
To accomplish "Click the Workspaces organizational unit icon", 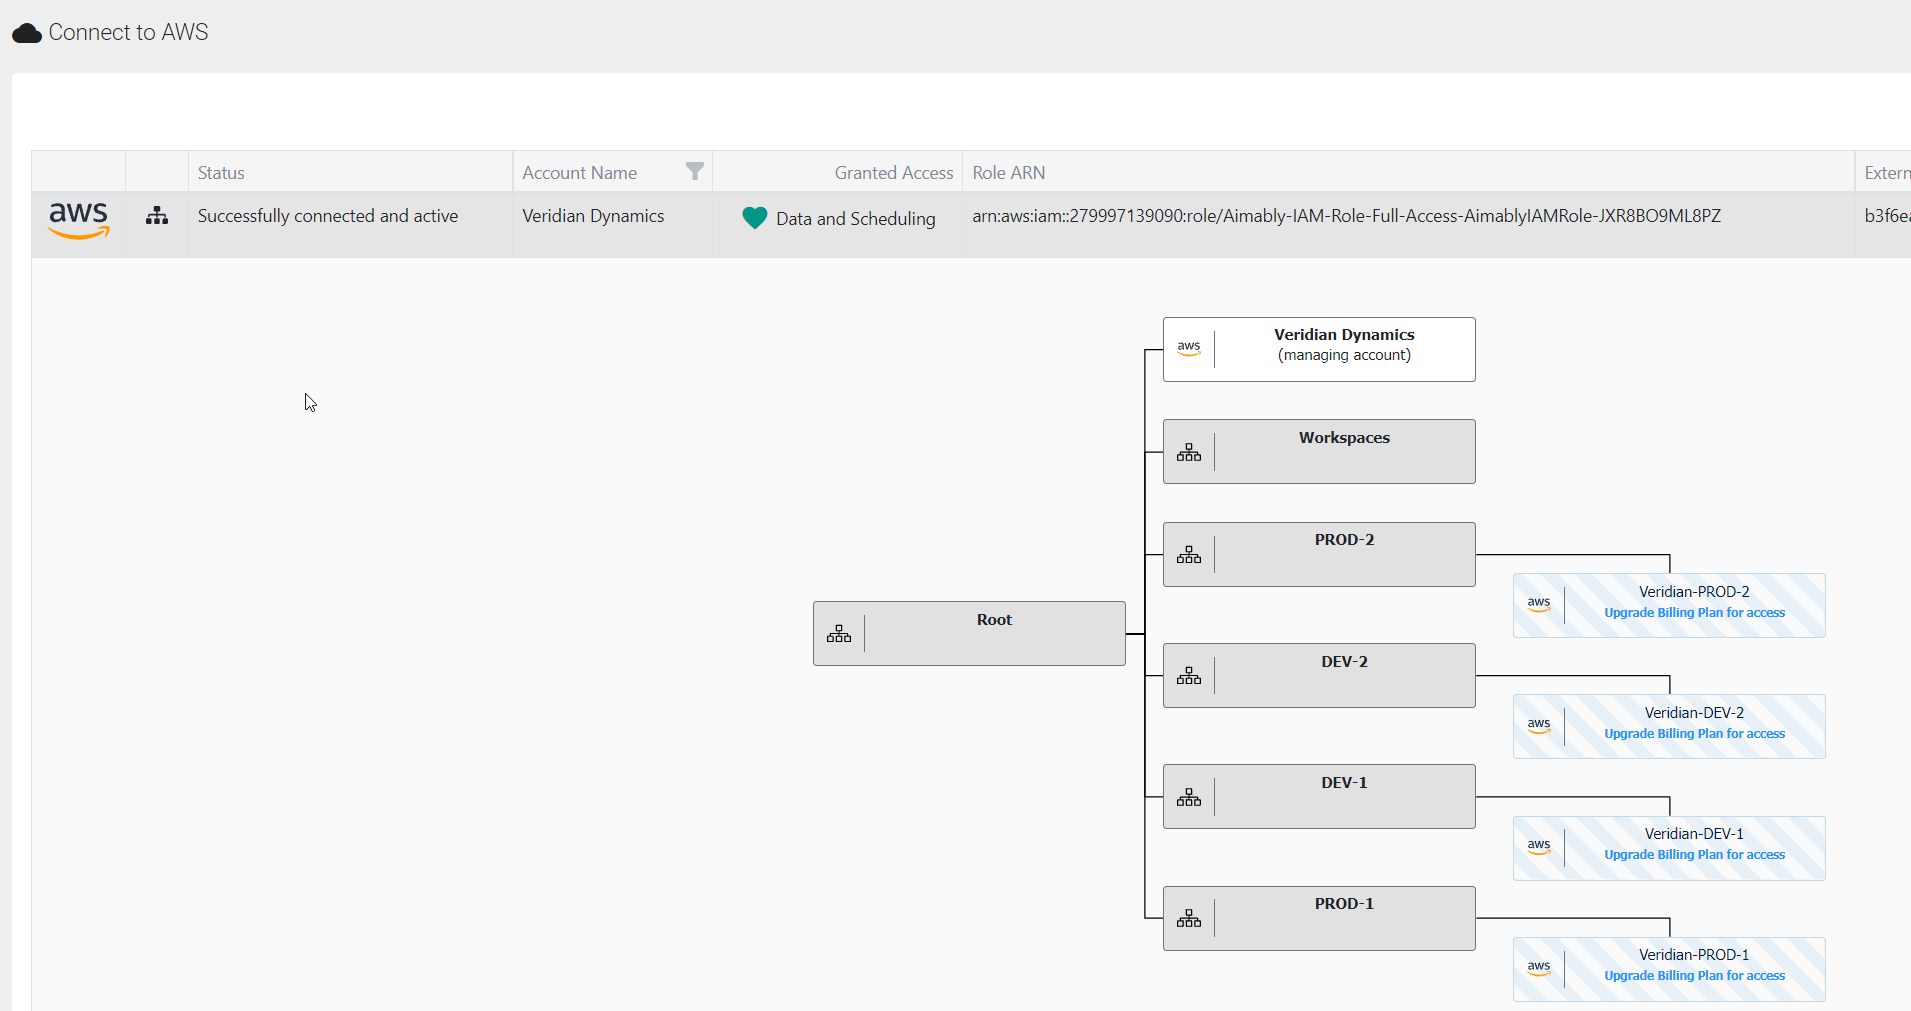I will tap(1189, 453).
